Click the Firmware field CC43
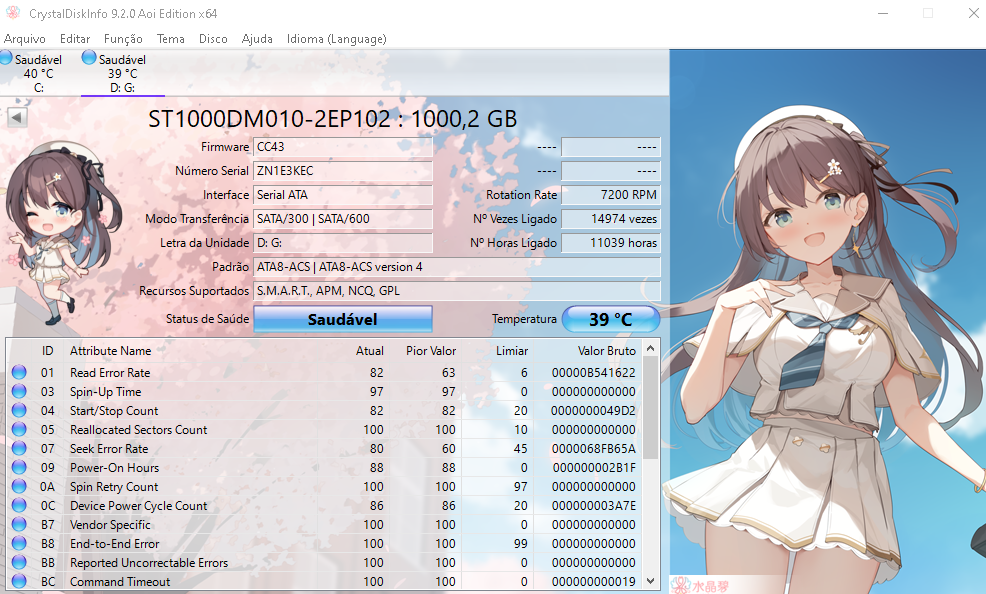The image size is (986, 594). (x=343, y=147)
